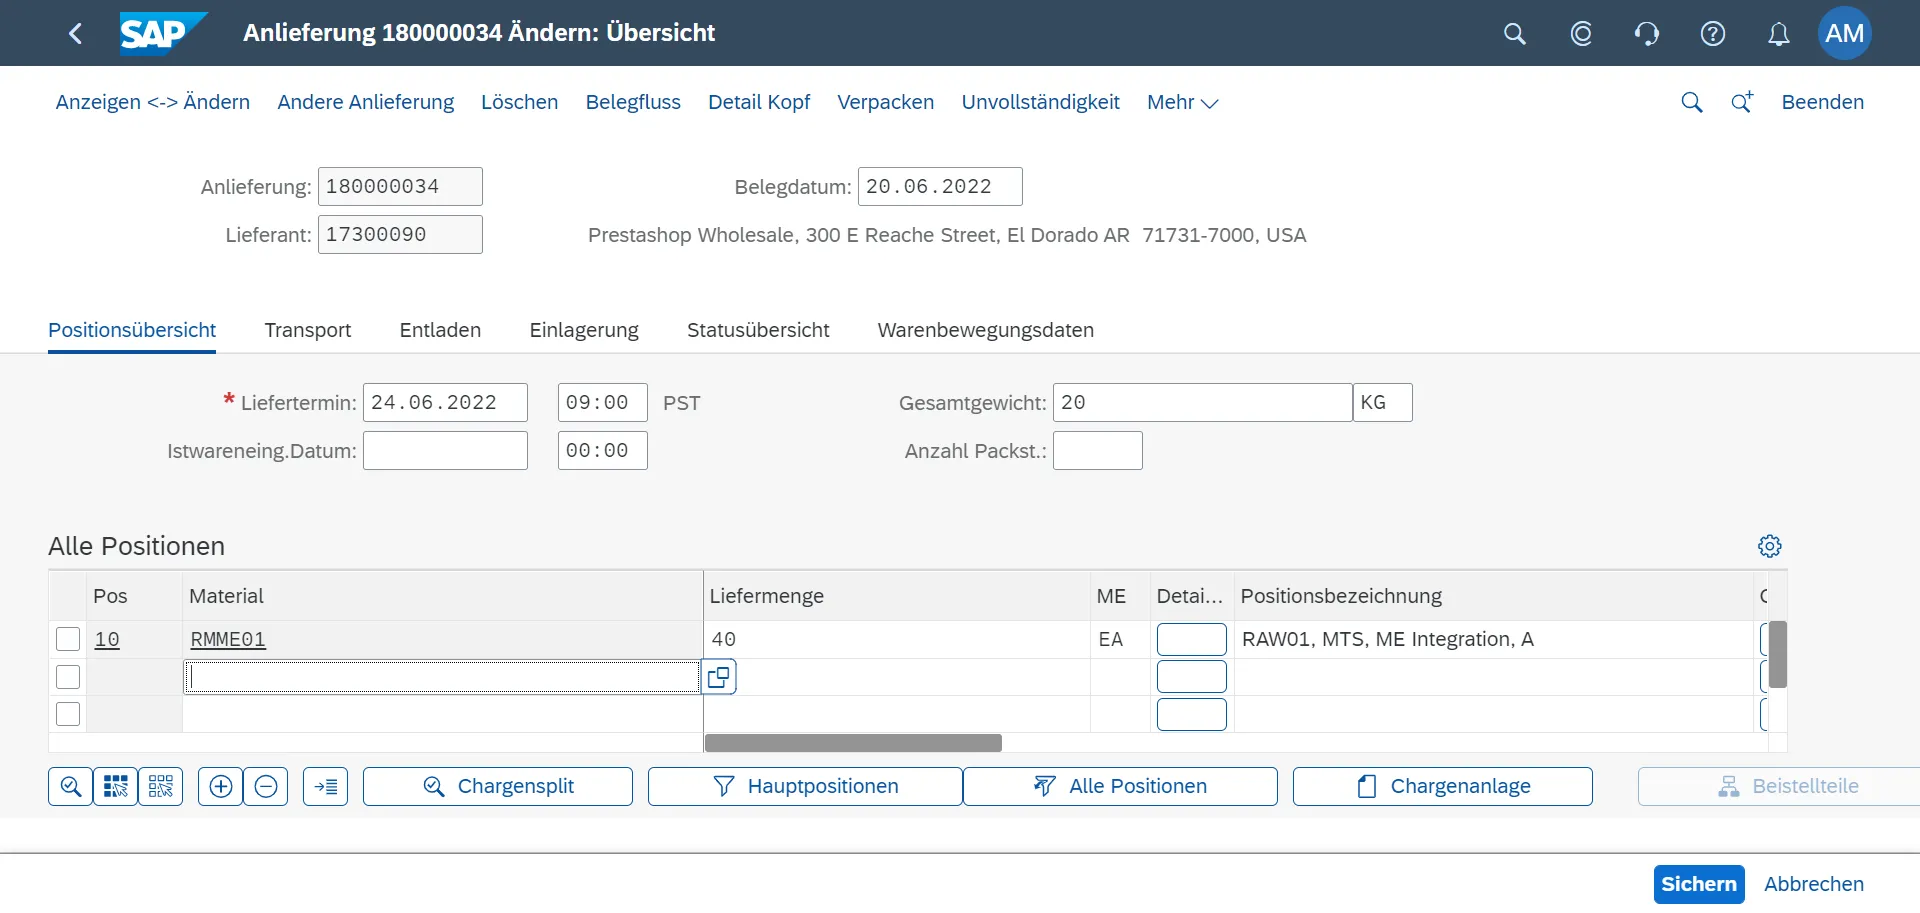Click the KG weight unit field
This screenshot has width=1920, height=913.
[x=1383, y=403]
